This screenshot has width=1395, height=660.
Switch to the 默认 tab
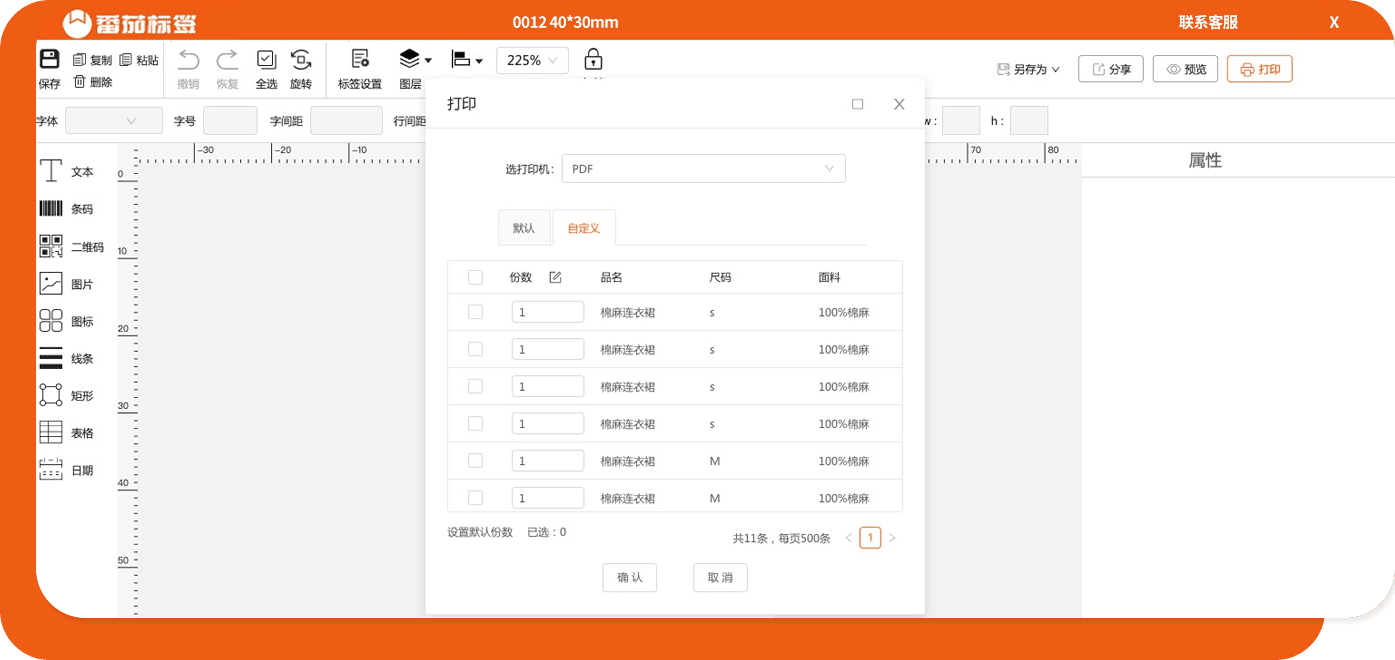(x=524, y=227)
